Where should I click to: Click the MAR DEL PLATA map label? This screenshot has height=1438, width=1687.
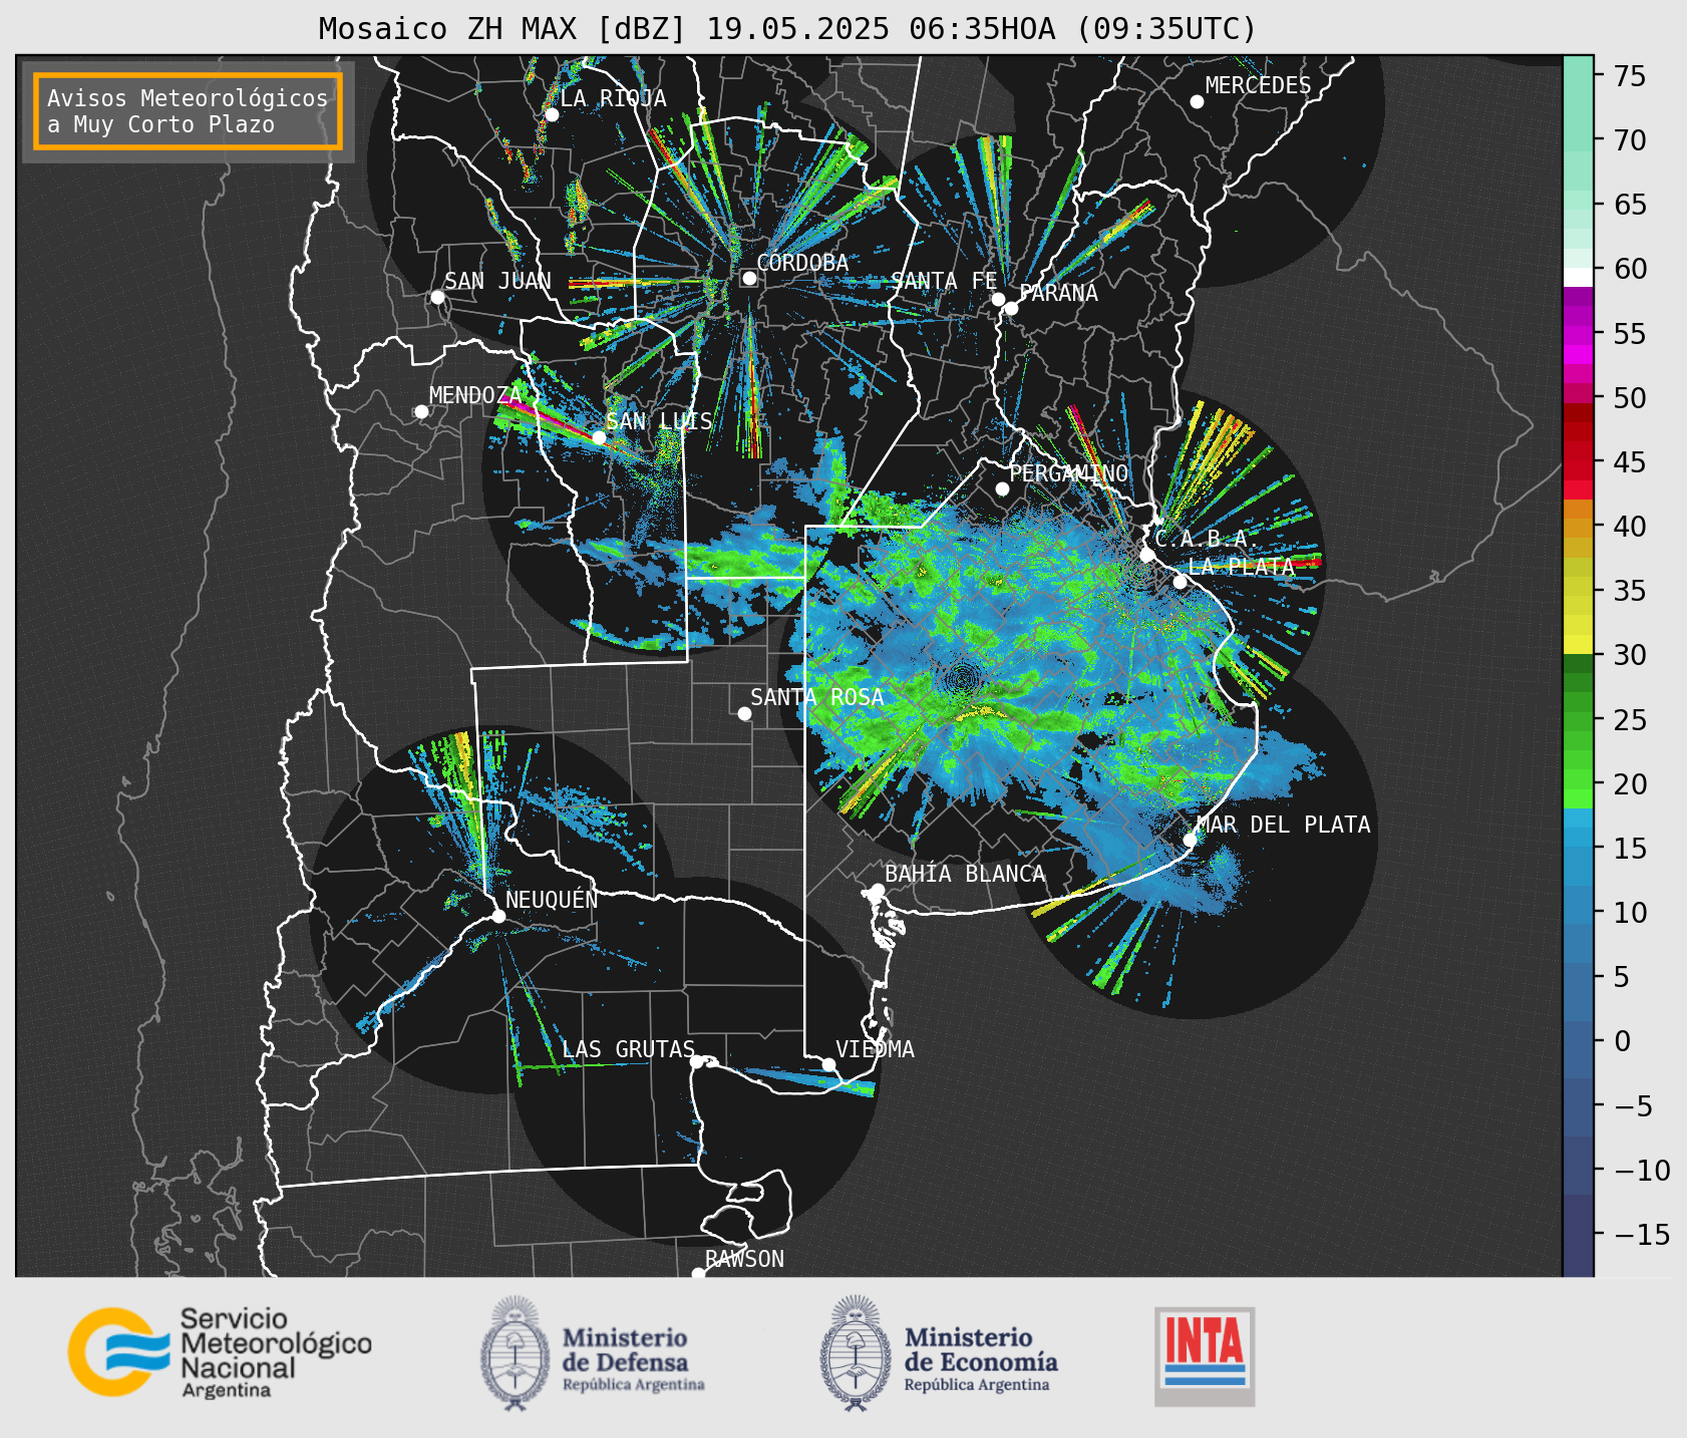[x=1283, y=824]
